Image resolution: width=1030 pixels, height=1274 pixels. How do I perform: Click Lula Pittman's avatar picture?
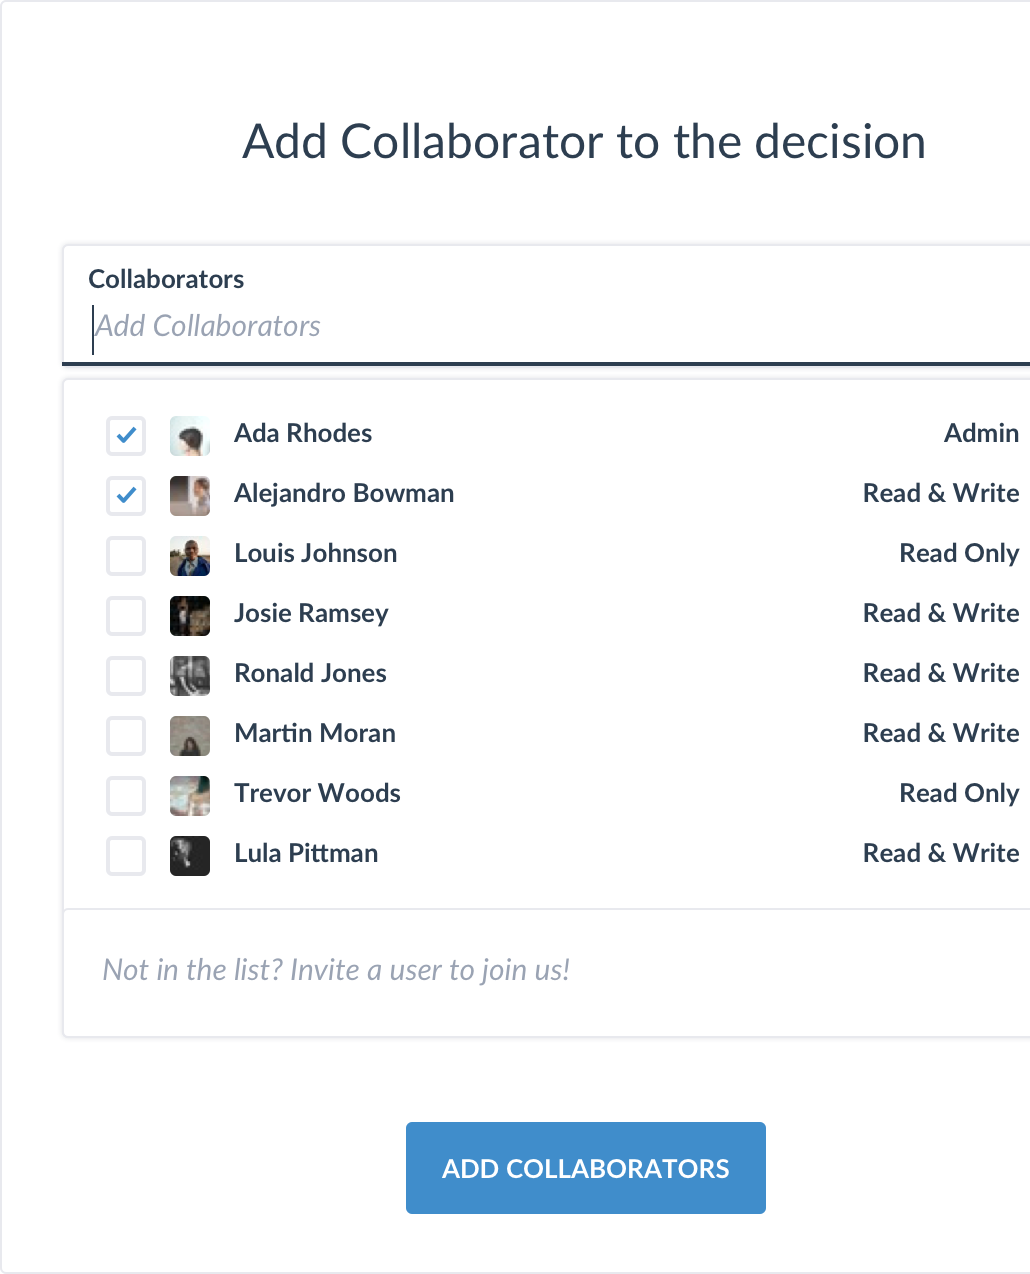point(190,855)
